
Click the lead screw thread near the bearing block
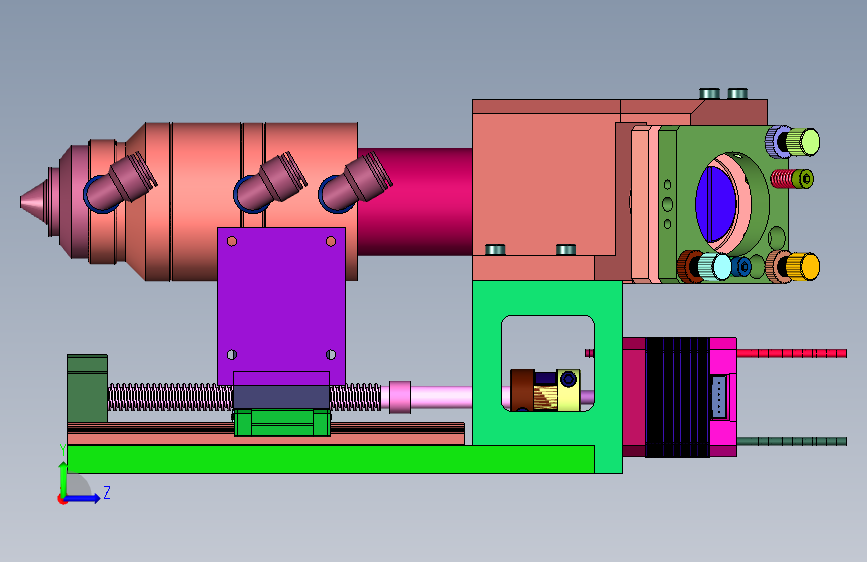coord(170,397)
